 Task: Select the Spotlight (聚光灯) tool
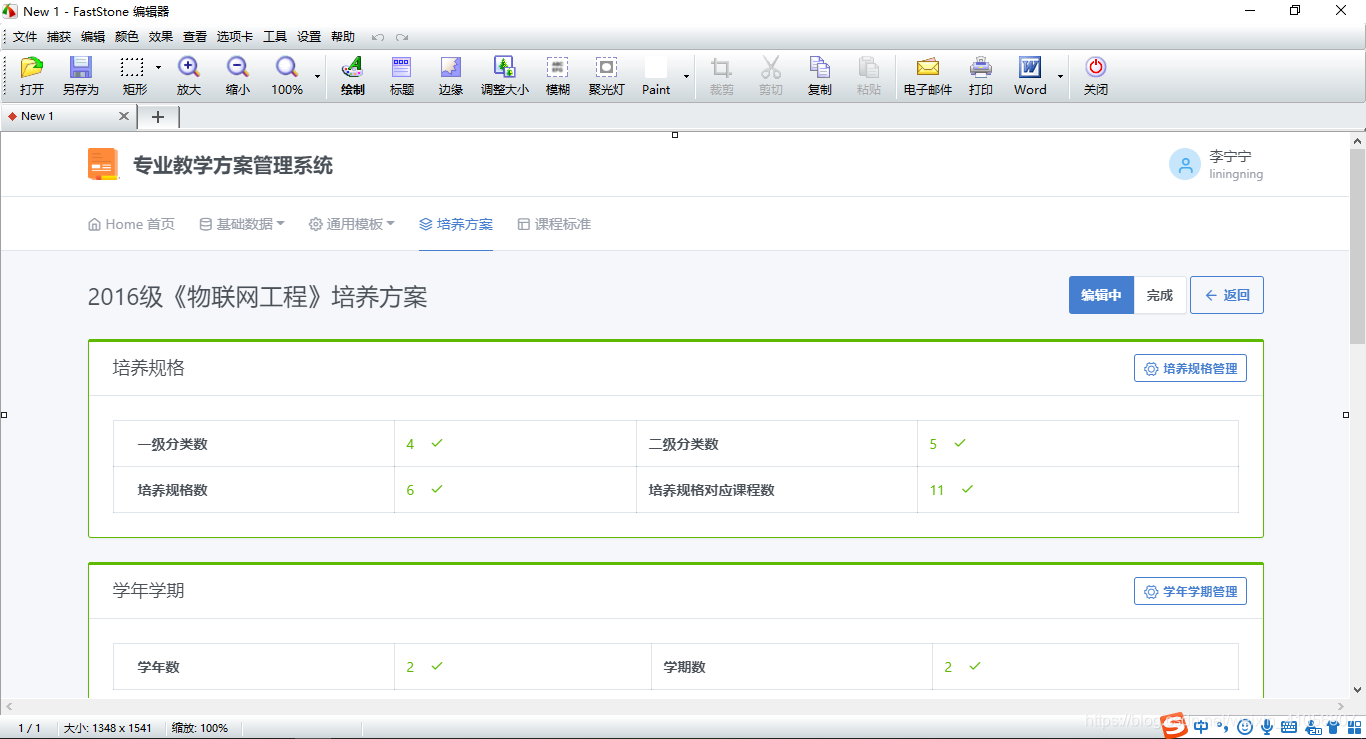[x=606, y=76]
